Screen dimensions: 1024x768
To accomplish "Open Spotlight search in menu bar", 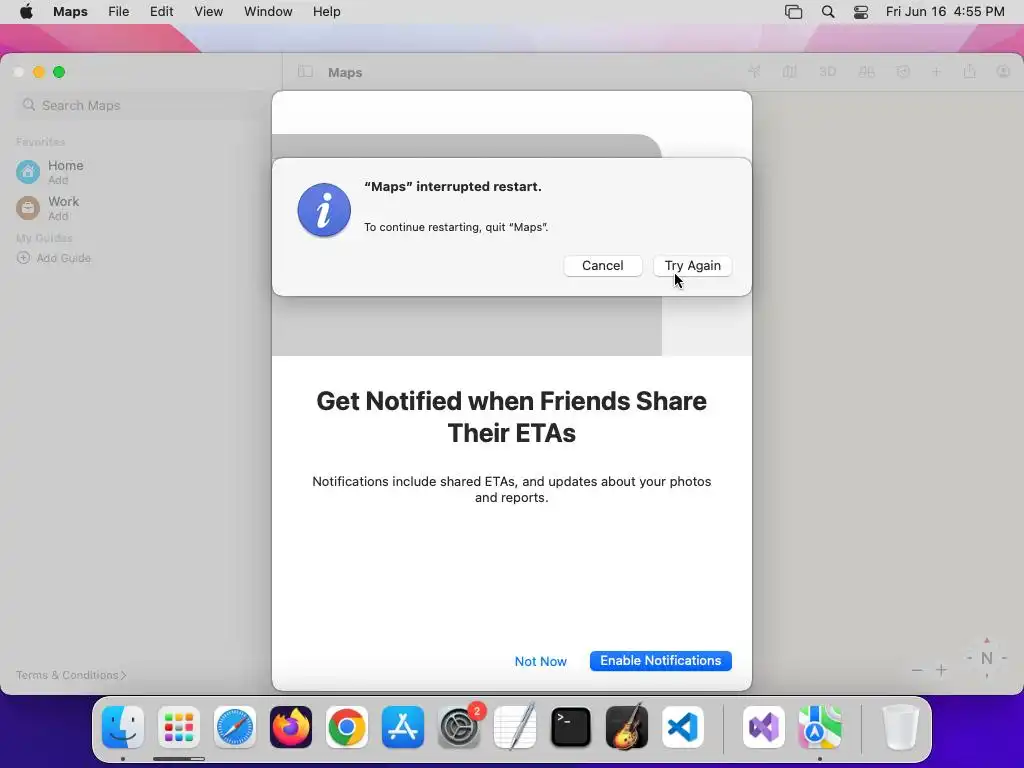I will (x=827, y=12).
